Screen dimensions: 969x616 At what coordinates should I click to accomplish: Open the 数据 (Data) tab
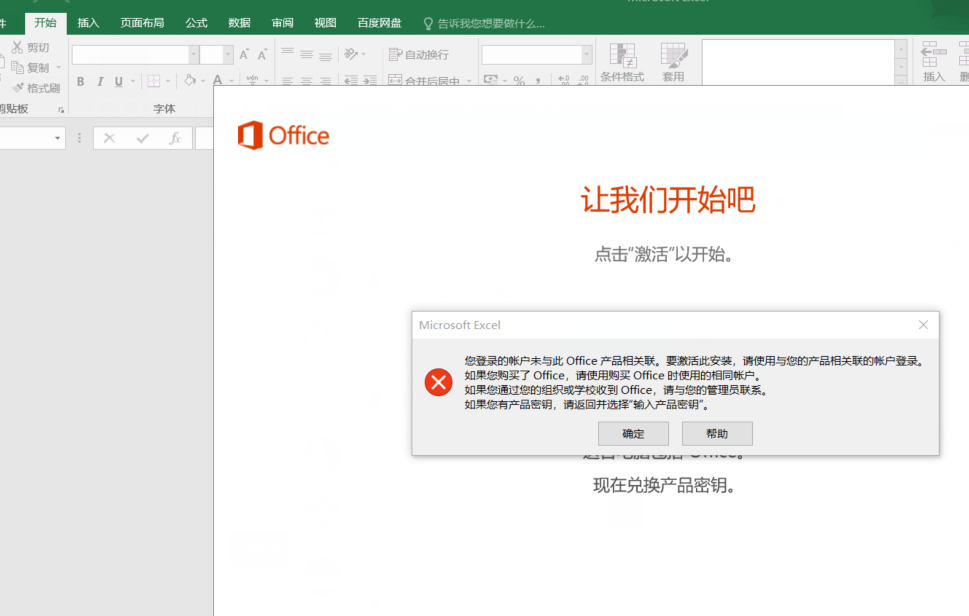tap(239, 23)
